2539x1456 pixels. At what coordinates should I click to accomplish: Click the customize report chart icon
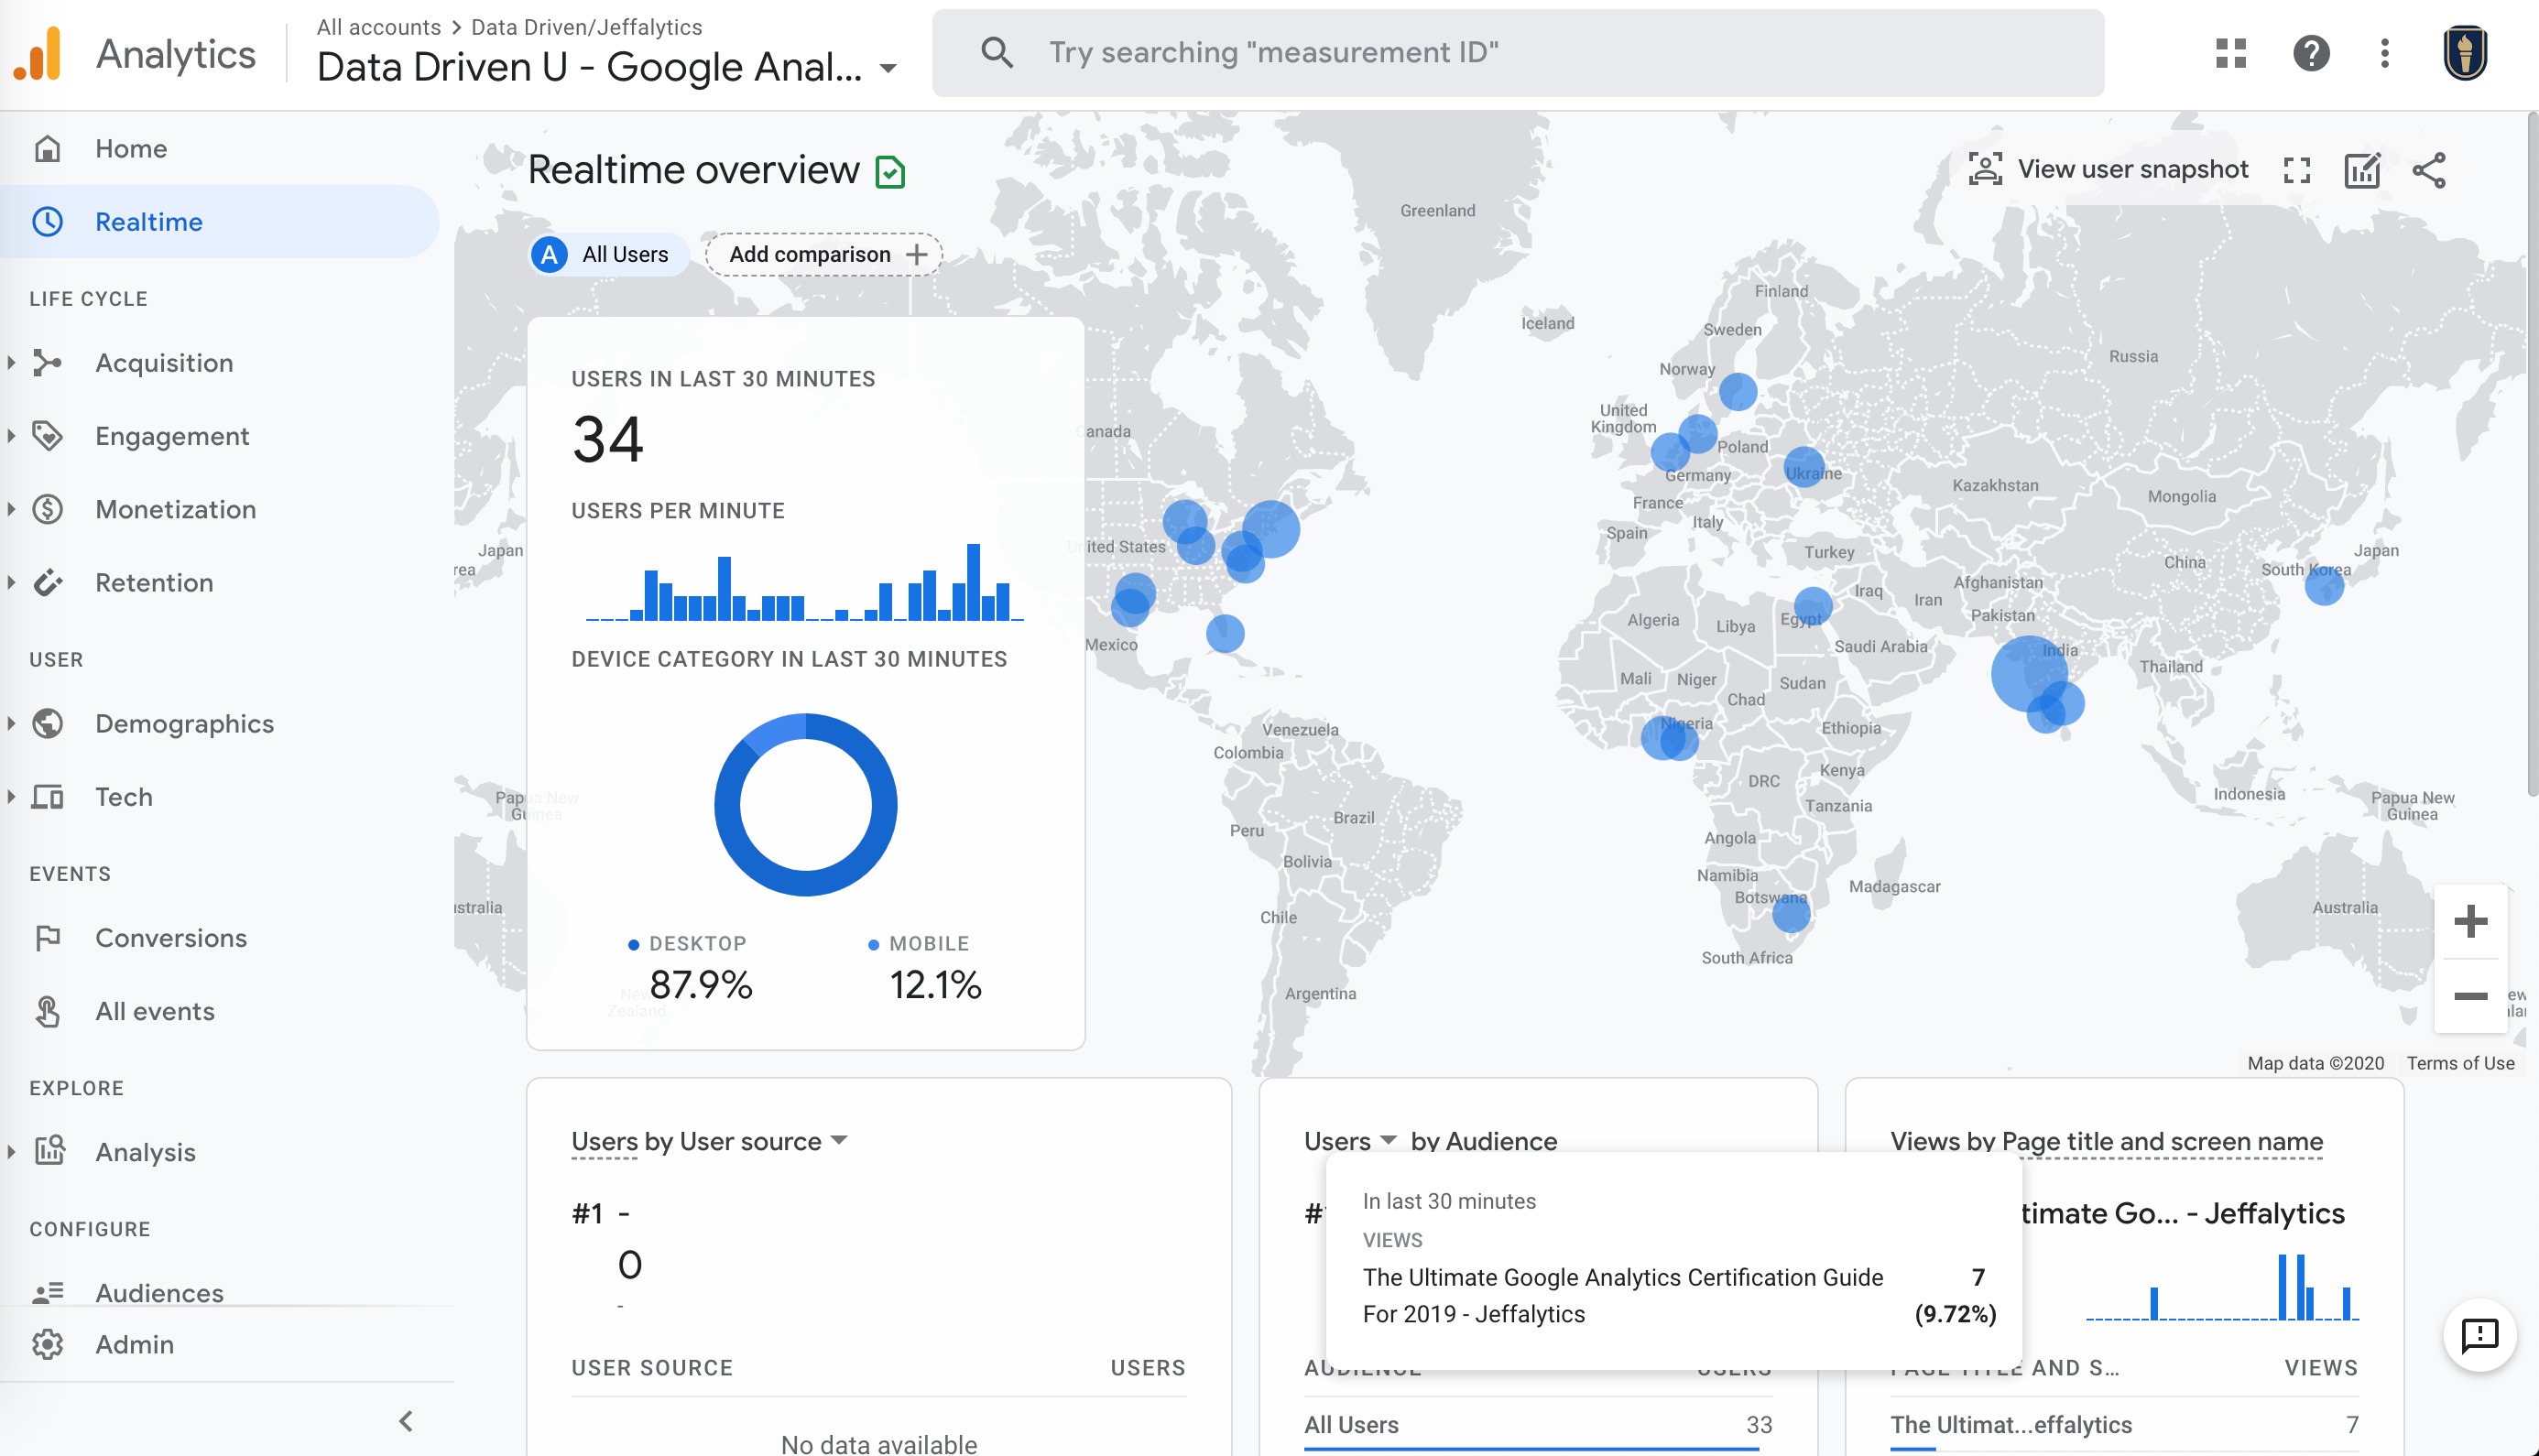[x=2362, y=170]
